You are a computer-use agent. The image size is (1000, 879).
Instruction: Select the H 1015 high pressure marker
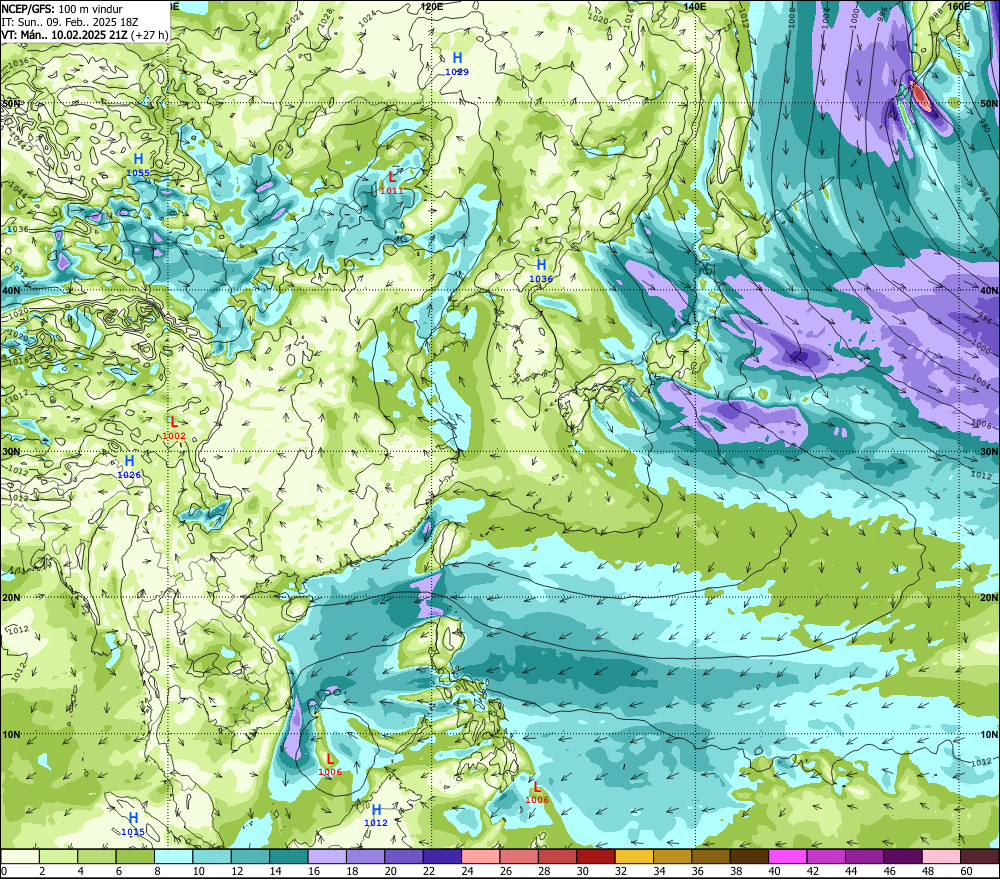pyautogui.click(x=133, y=824)
